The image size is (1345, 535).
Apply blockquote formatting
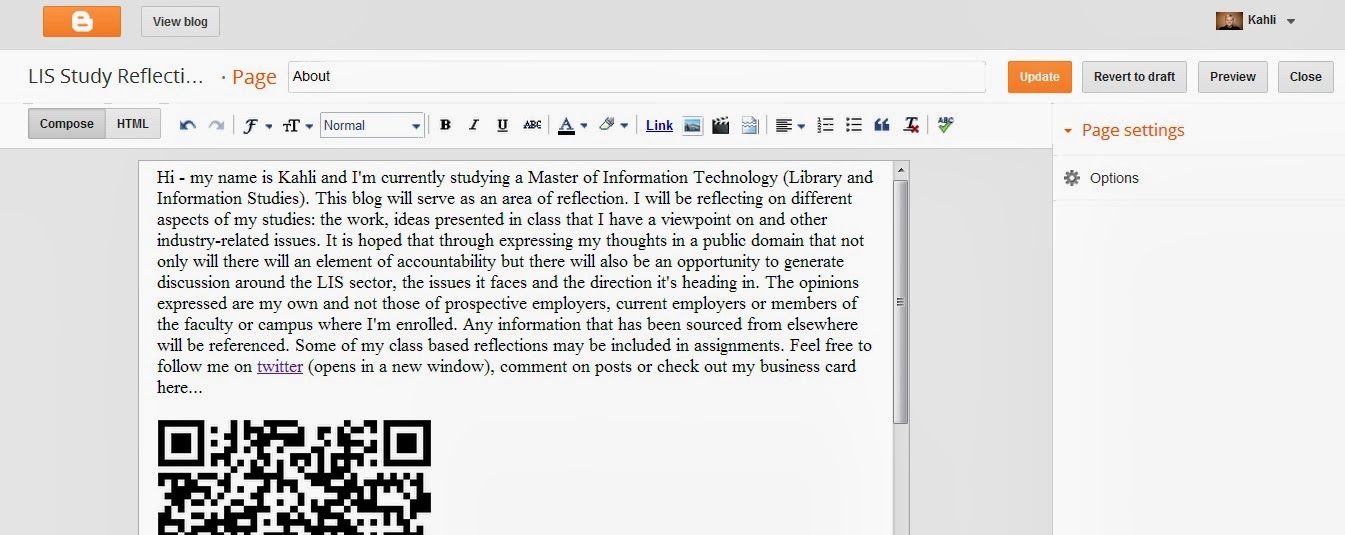pos(881,125)
